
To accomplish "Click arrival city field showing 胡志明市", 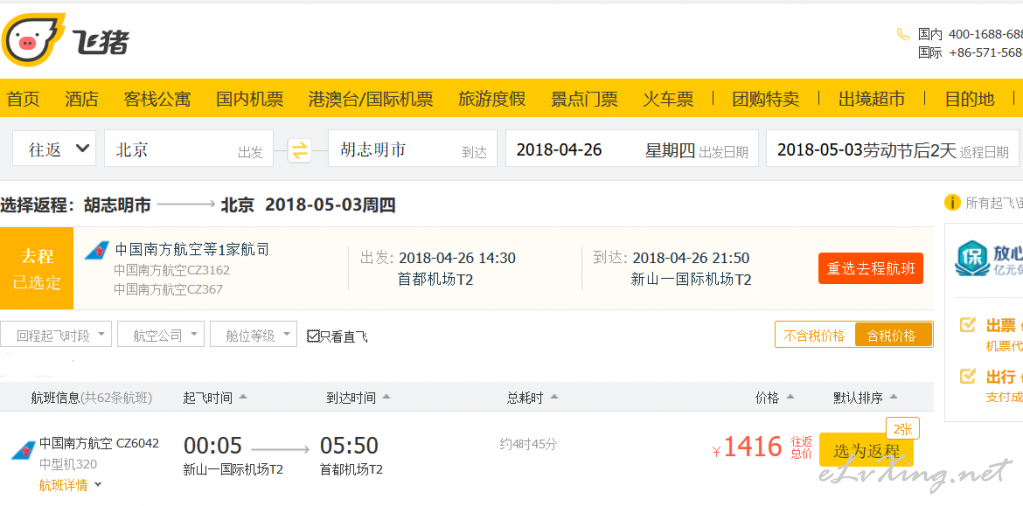I will 412,149.
